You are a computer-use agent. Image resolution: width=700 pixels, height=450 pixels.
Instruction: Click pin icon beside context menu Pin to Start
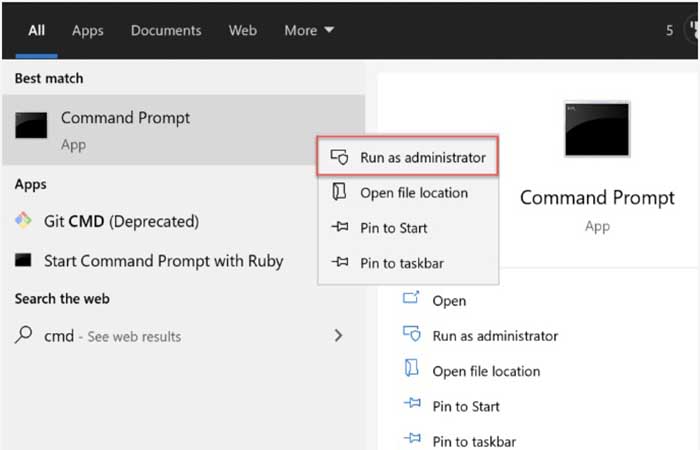point(340,227)
